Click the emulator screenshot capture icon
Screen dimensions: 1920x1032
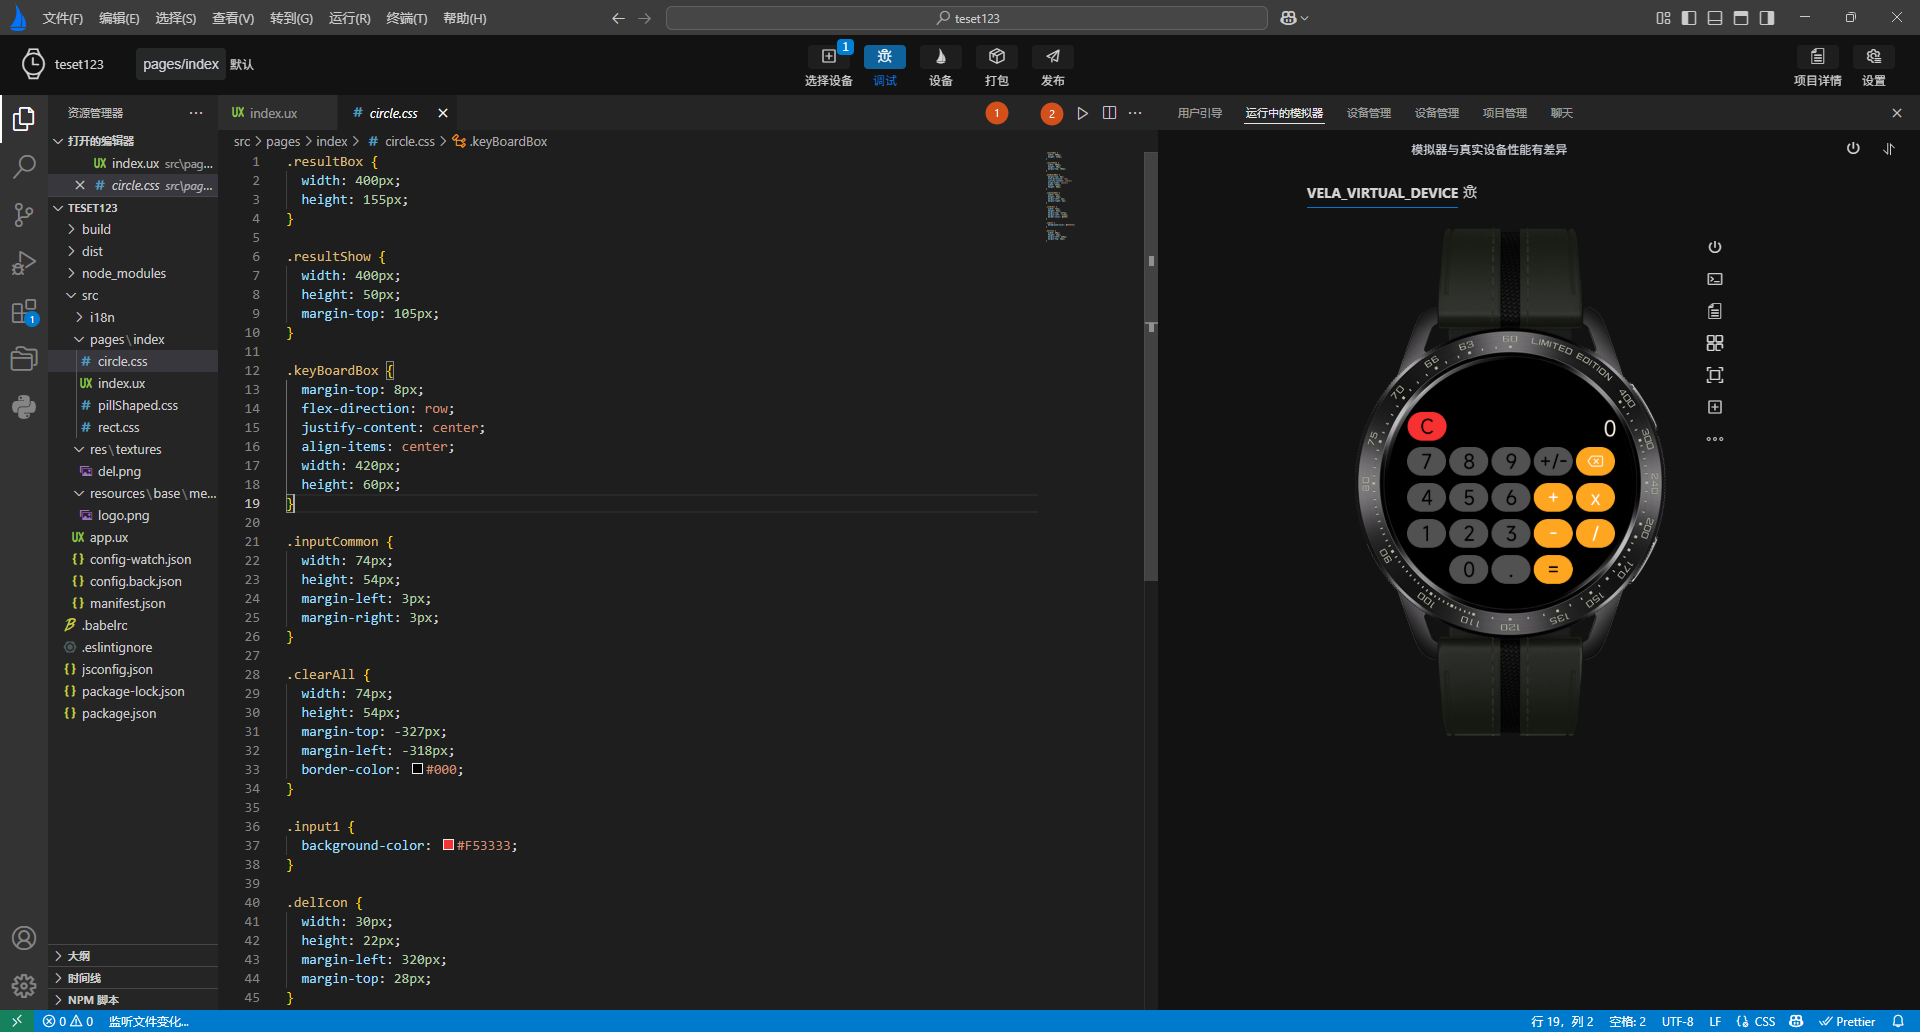tap(1715, 375)
